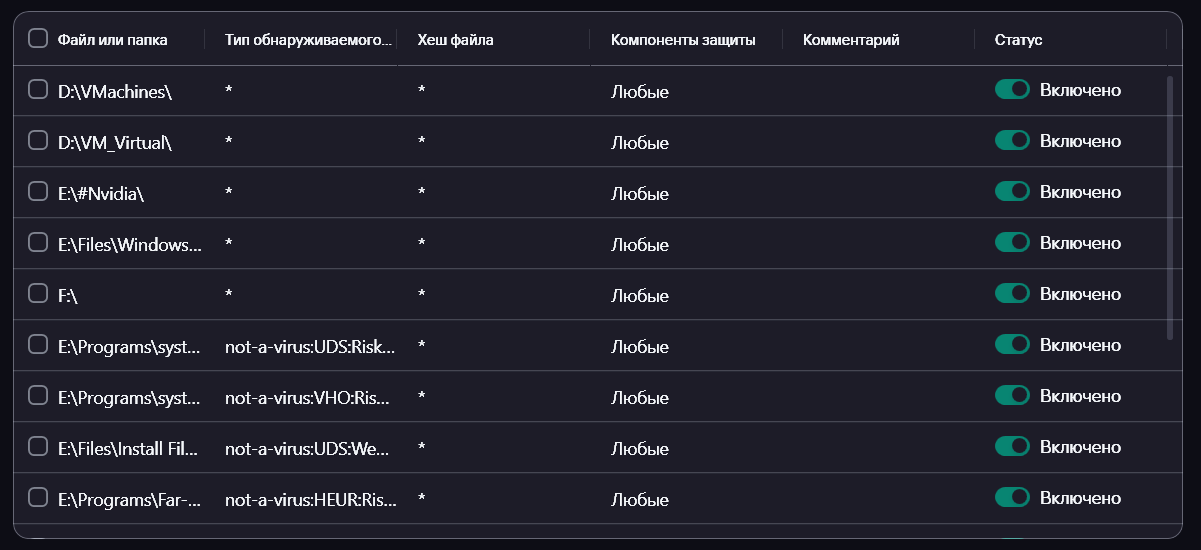This screenshot has width=1201, height=550.
Task: Check the E:\Programs\Far- row checkbox
Action: pyautogui.click(x=38, y=497)
